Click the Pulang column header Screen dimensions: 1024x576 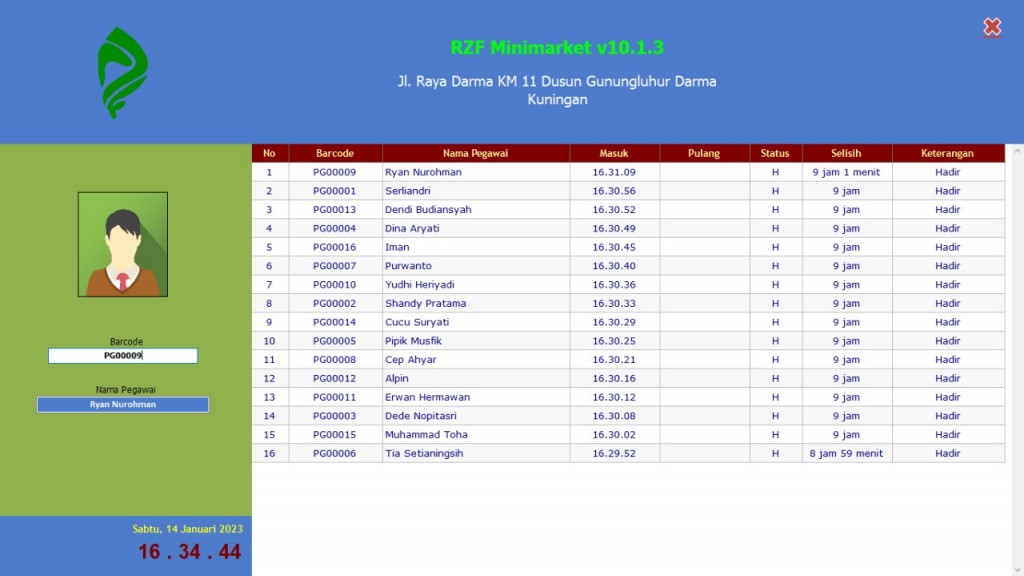coord(704,153)
